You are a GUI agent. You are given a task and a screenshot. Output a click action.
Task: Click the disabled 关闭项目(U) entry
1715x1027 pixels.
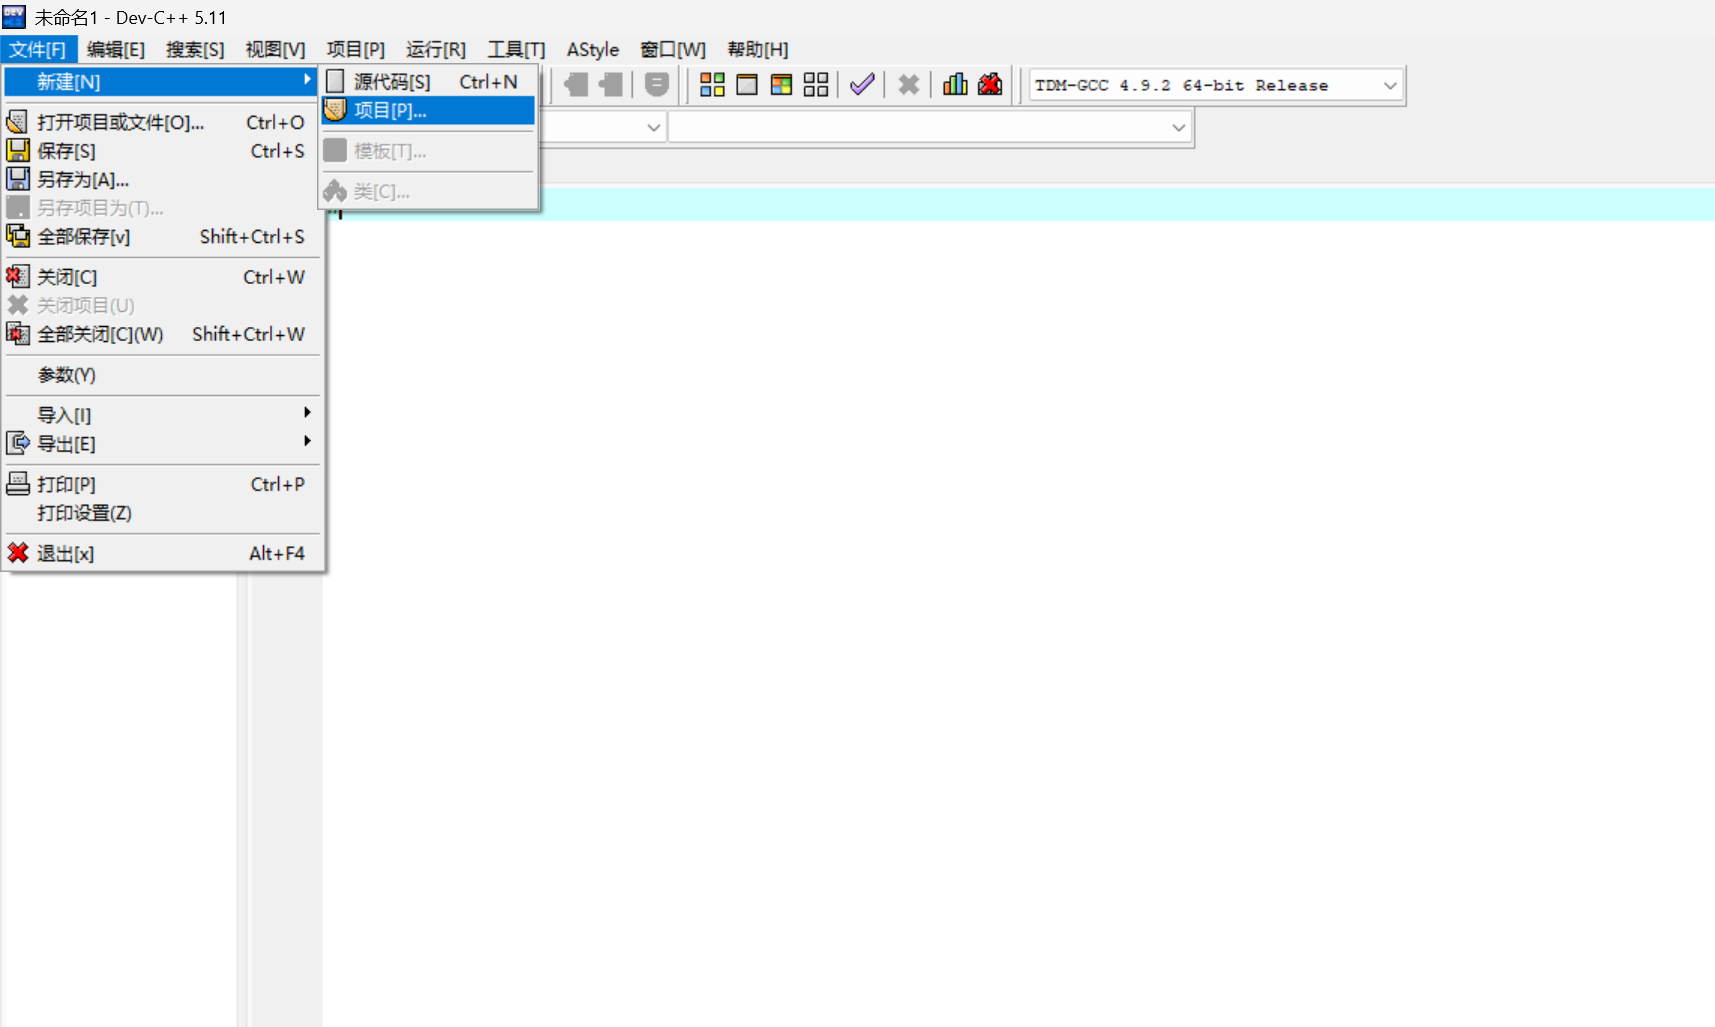click(x=160, y=305)
